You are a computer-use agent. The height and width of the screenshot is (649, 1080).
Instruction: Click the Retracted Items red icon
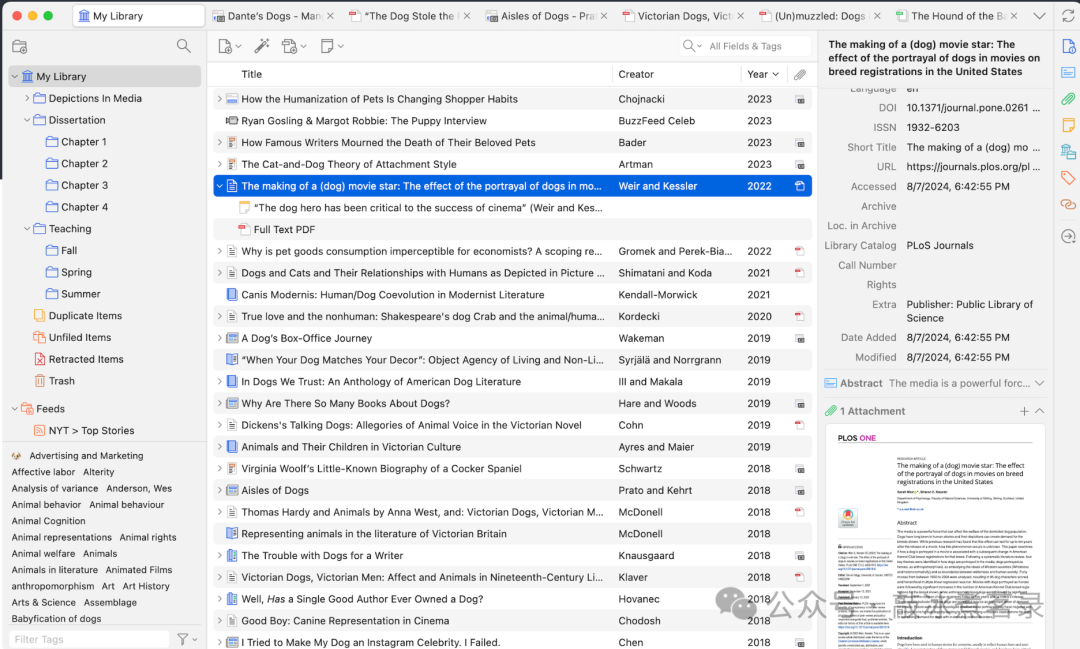(x=39, y=359)
